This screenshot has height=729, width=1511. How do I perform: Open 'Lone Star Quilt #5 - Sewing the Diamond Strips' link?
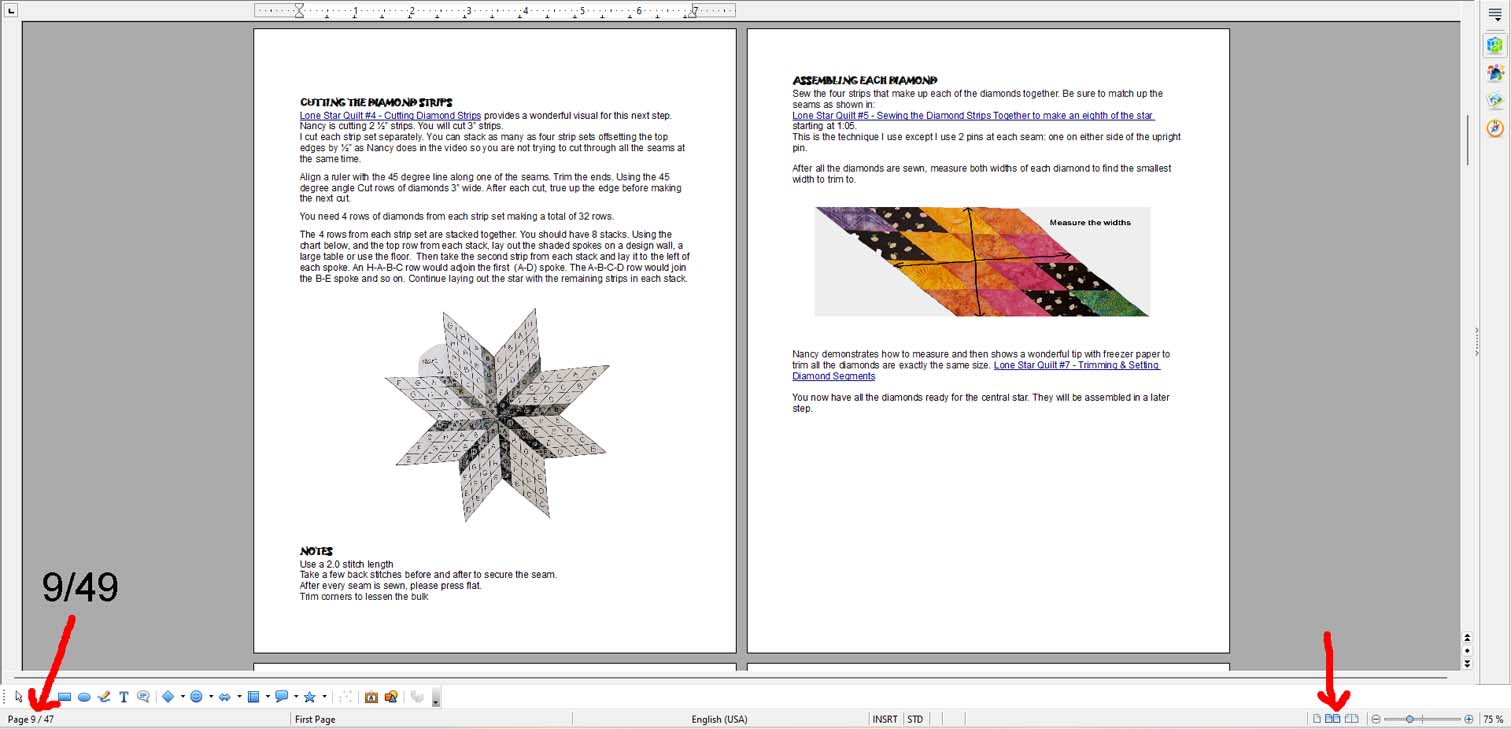tap(973, 116)
